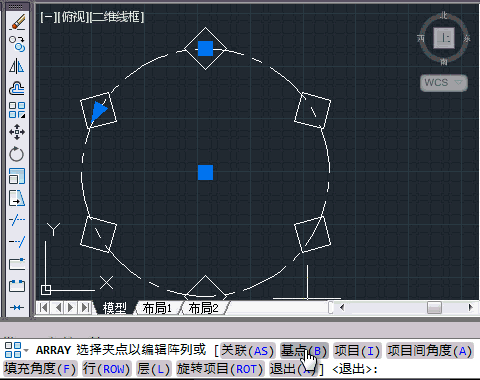This screenshot has width=480, height=380.
Task: Jump to first layout tab arrow
Action: pos(44,307)
